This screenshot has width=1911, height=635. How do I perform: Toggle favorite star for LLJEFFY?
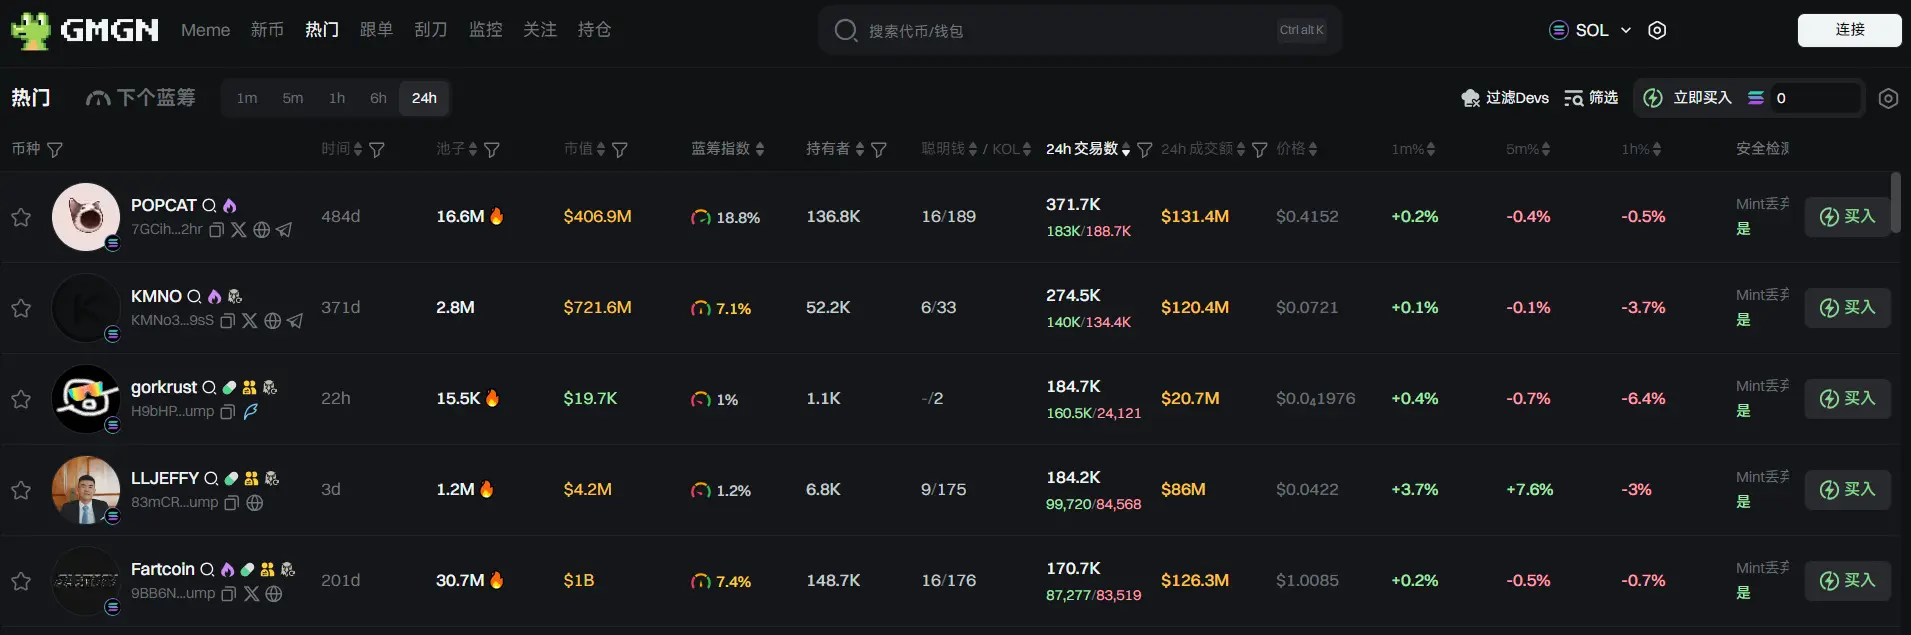21,490
